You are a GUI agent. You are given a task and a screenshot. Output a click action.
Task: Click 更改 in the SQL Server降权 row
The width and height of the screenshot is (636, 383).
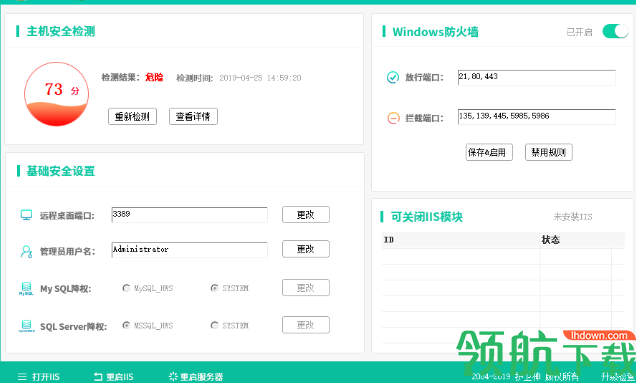(306, 325)
